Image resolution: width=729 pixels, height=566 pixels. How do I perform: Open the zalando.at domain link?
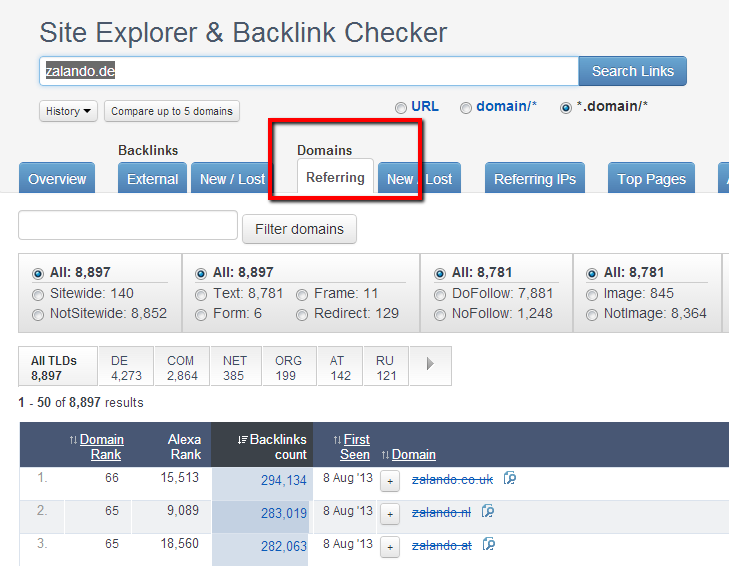click(x=442, y=546)
